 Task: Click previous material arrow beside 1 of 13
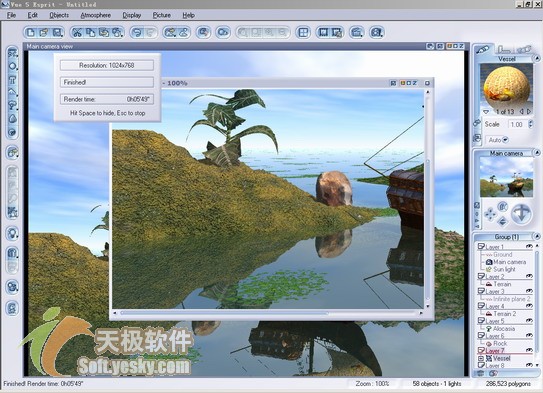522,112
